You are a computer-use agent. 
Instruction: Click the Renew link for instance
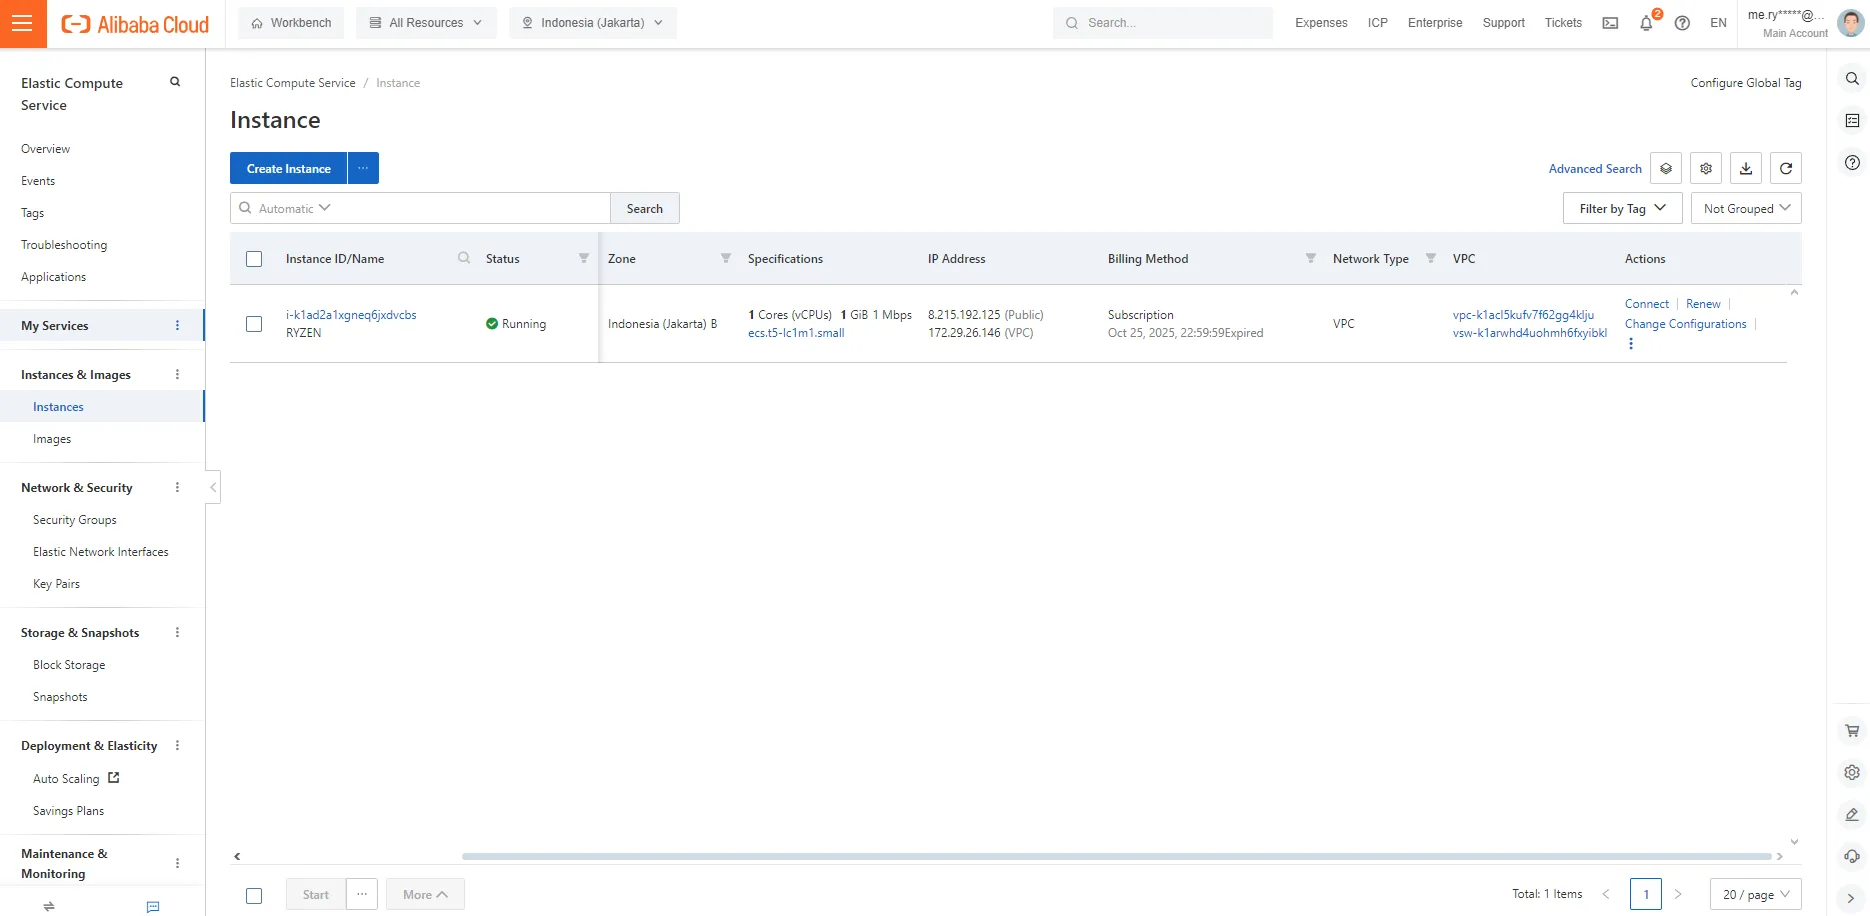[1702, 304]
